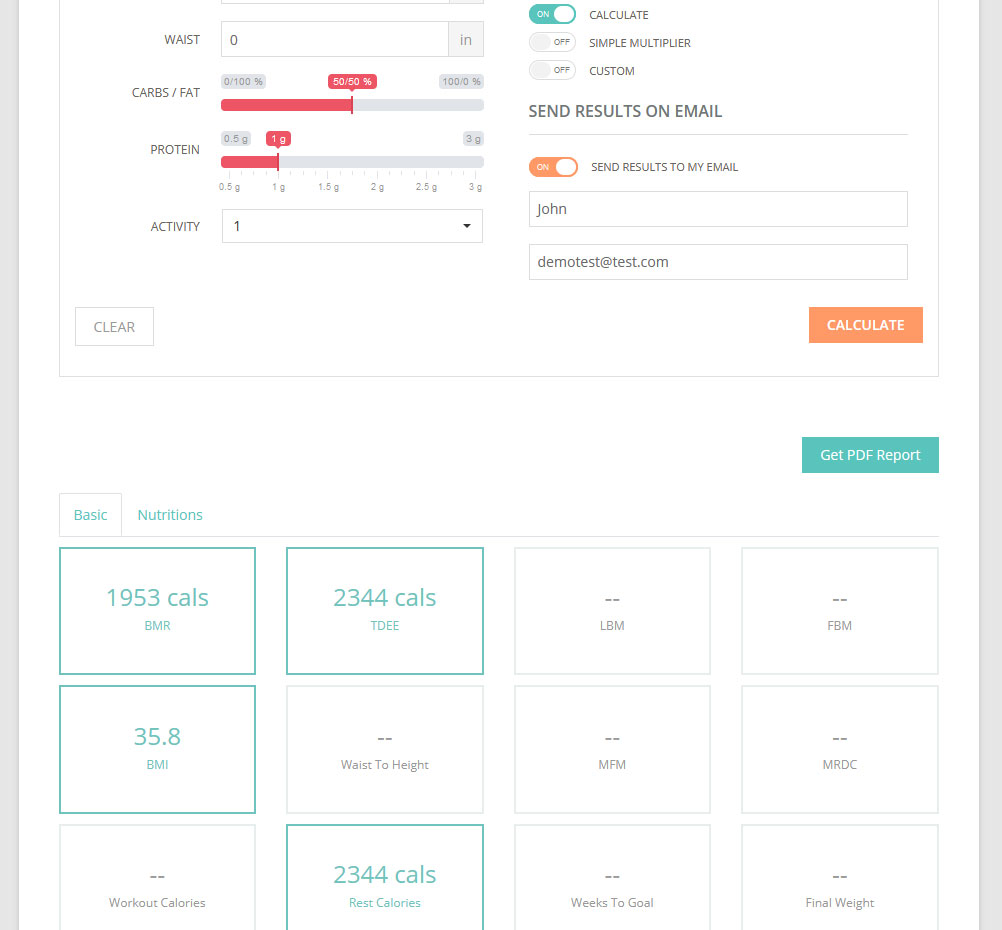Click the Protein slider handle
This screenshot has height=930, width=1002.
point(278,162)
